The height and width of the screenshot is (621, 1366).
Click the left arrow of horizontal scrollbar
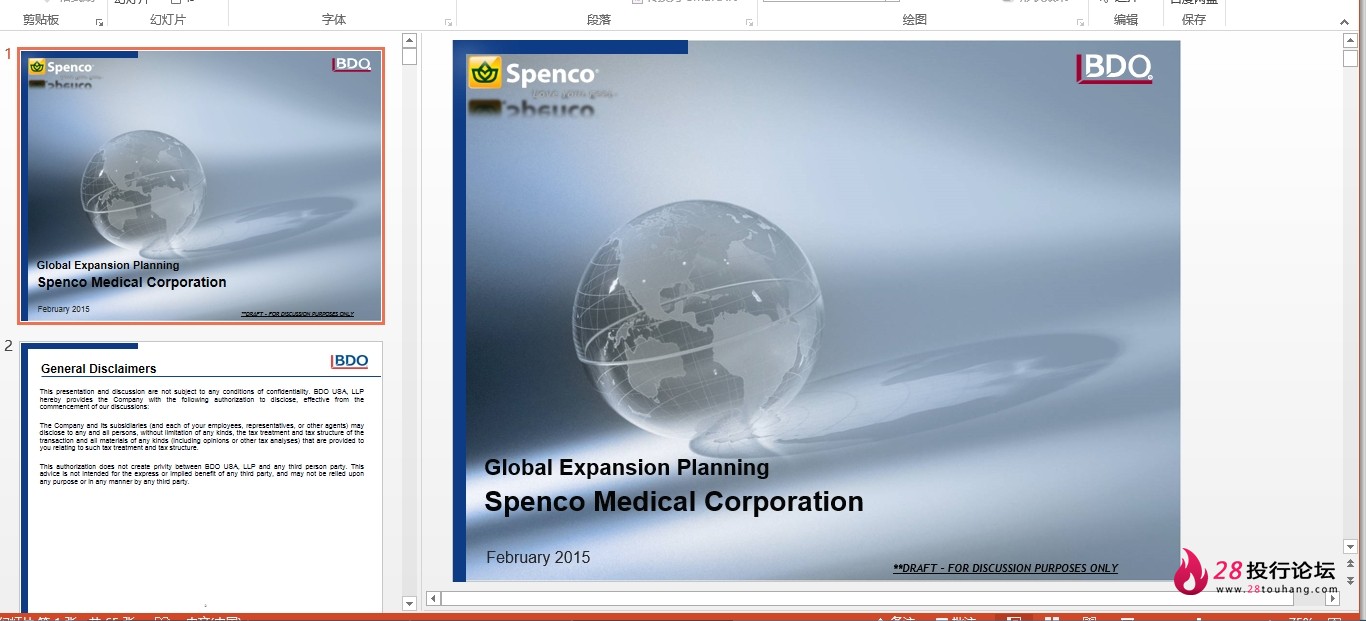433,598
